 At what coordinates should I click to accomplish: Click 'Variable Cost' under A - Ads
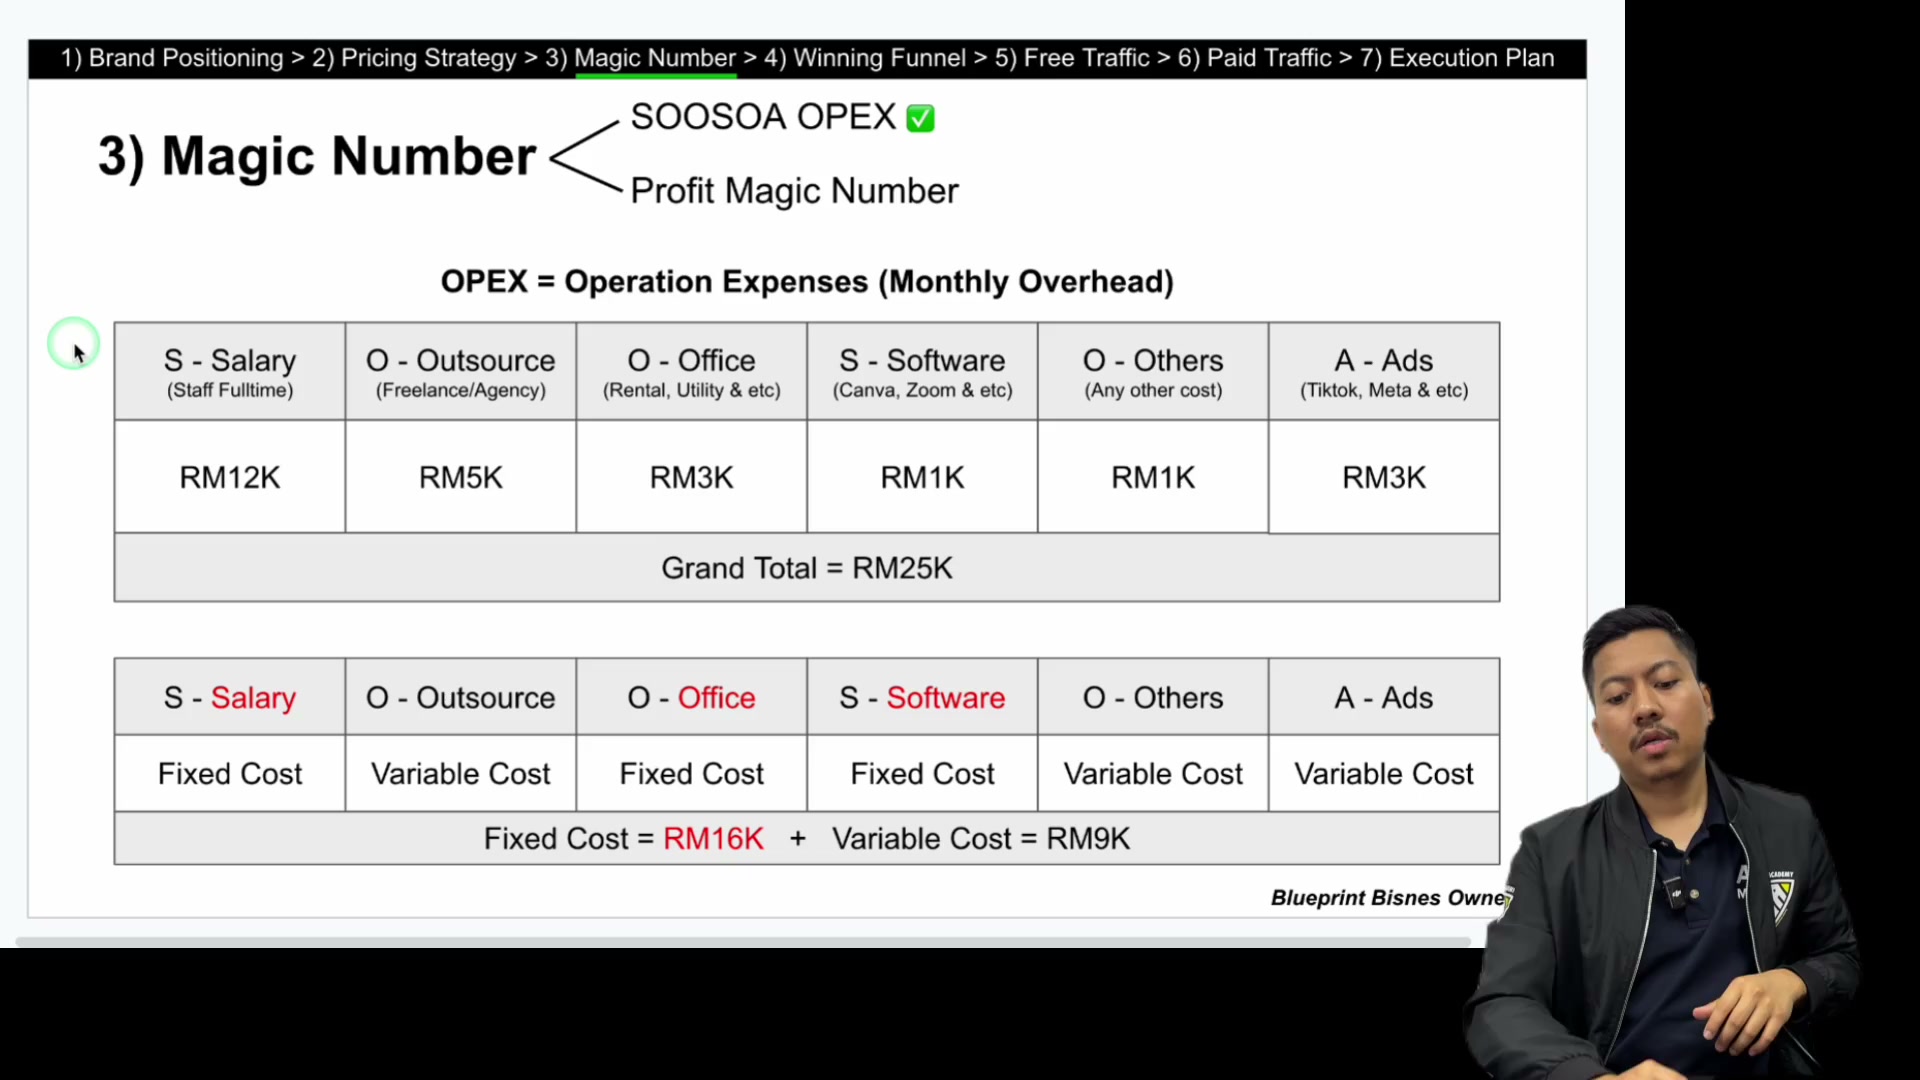pos(1384,774)
